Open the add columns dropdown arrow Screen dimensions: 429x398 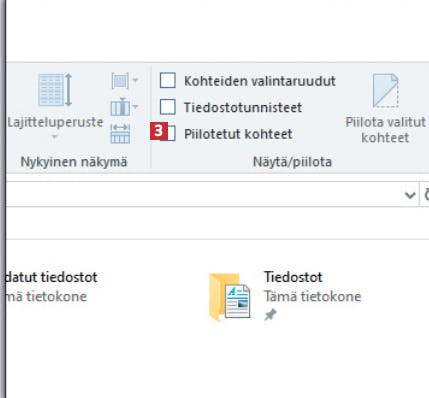[135, 107]
